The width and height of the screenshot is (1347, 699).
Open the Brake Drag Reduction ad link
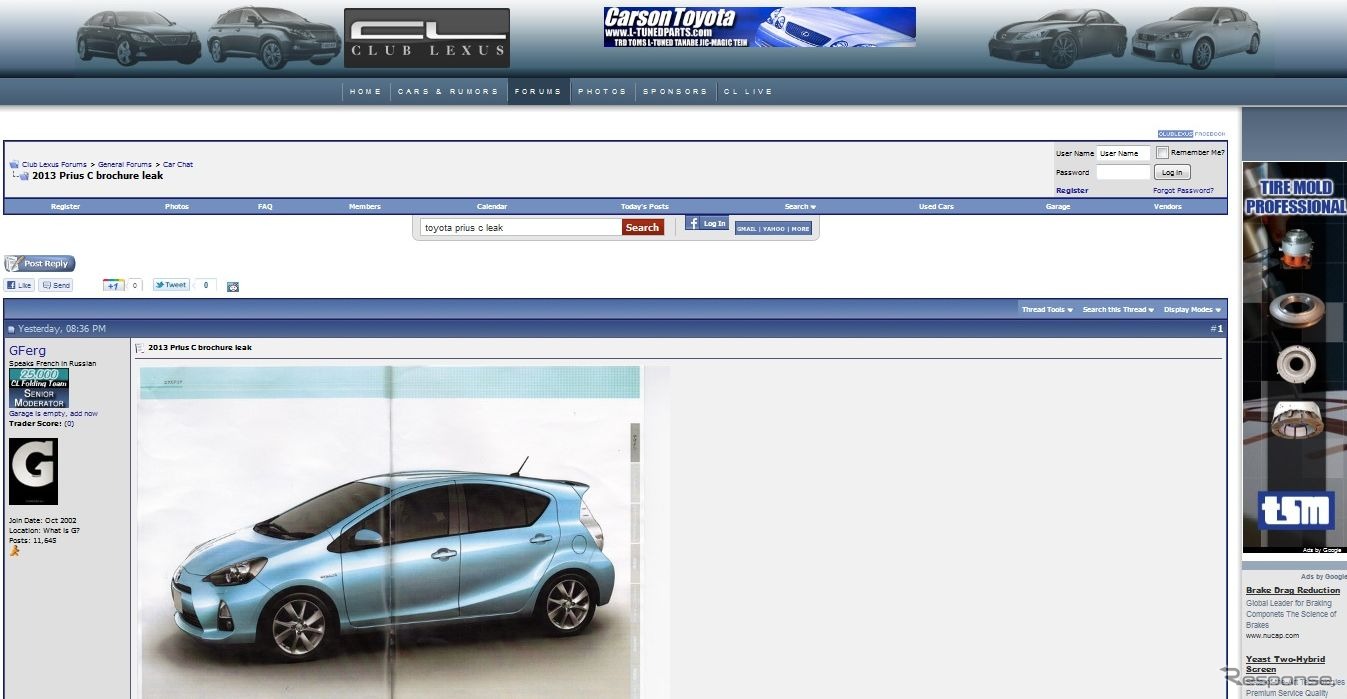pyautogui.click(x=1293, y=590)
